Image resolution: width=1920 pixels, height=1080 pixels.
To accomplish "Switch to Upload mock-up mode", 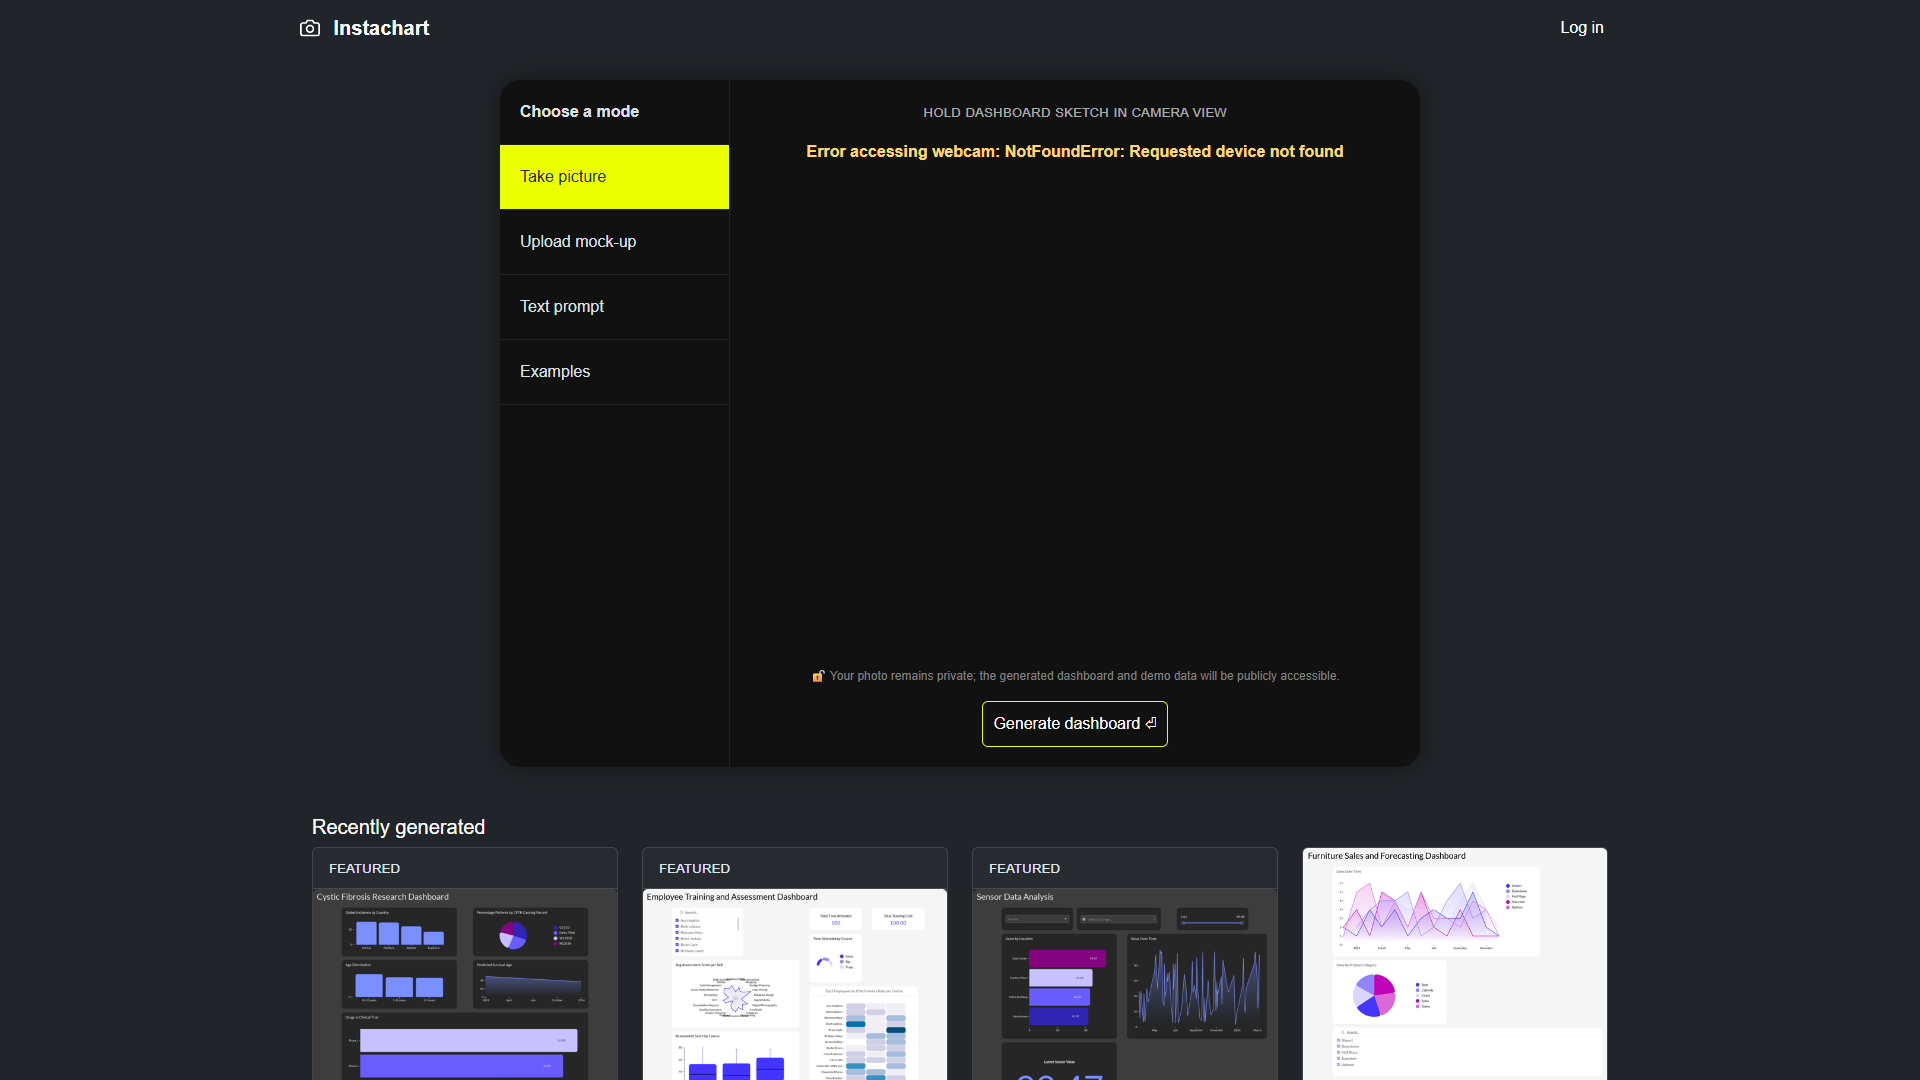I will click(614, 242).
